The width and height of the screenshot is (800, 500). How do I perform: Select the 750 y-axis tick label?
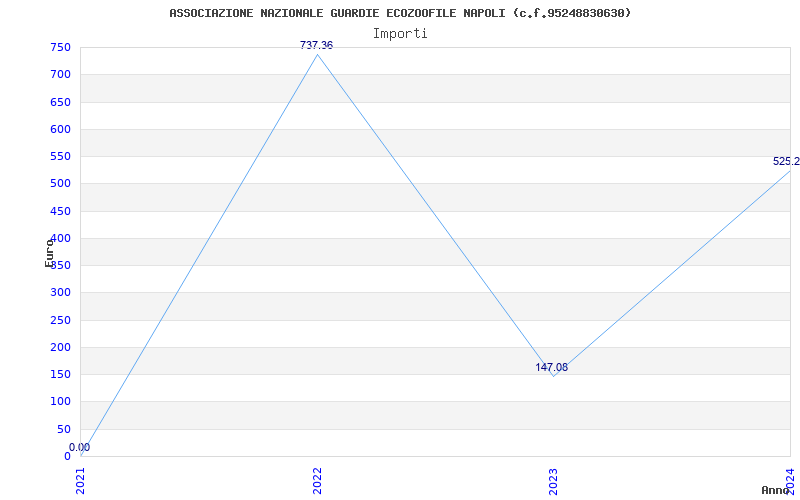[x=60, y=47]
